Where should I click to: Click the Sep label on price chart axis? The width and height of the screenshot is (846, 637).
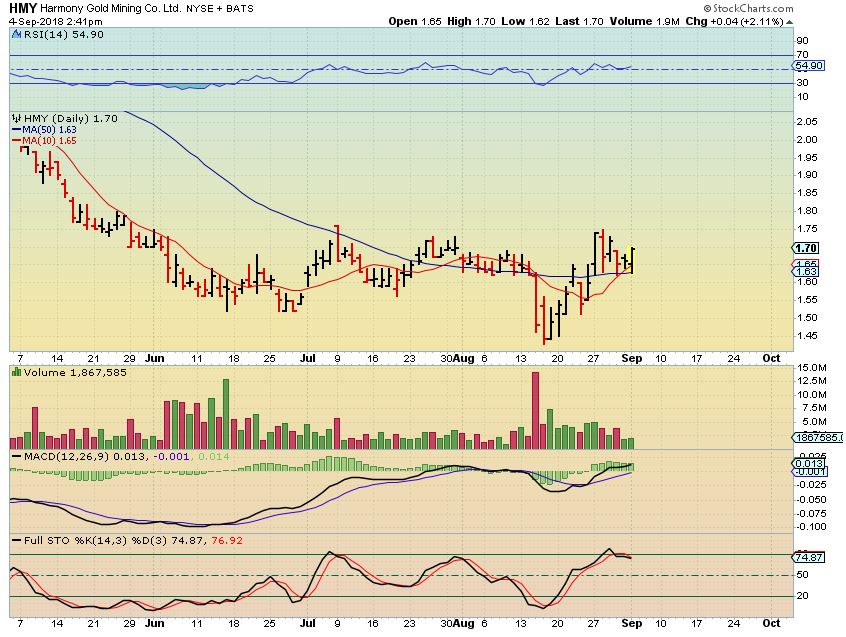coord(632,359)
